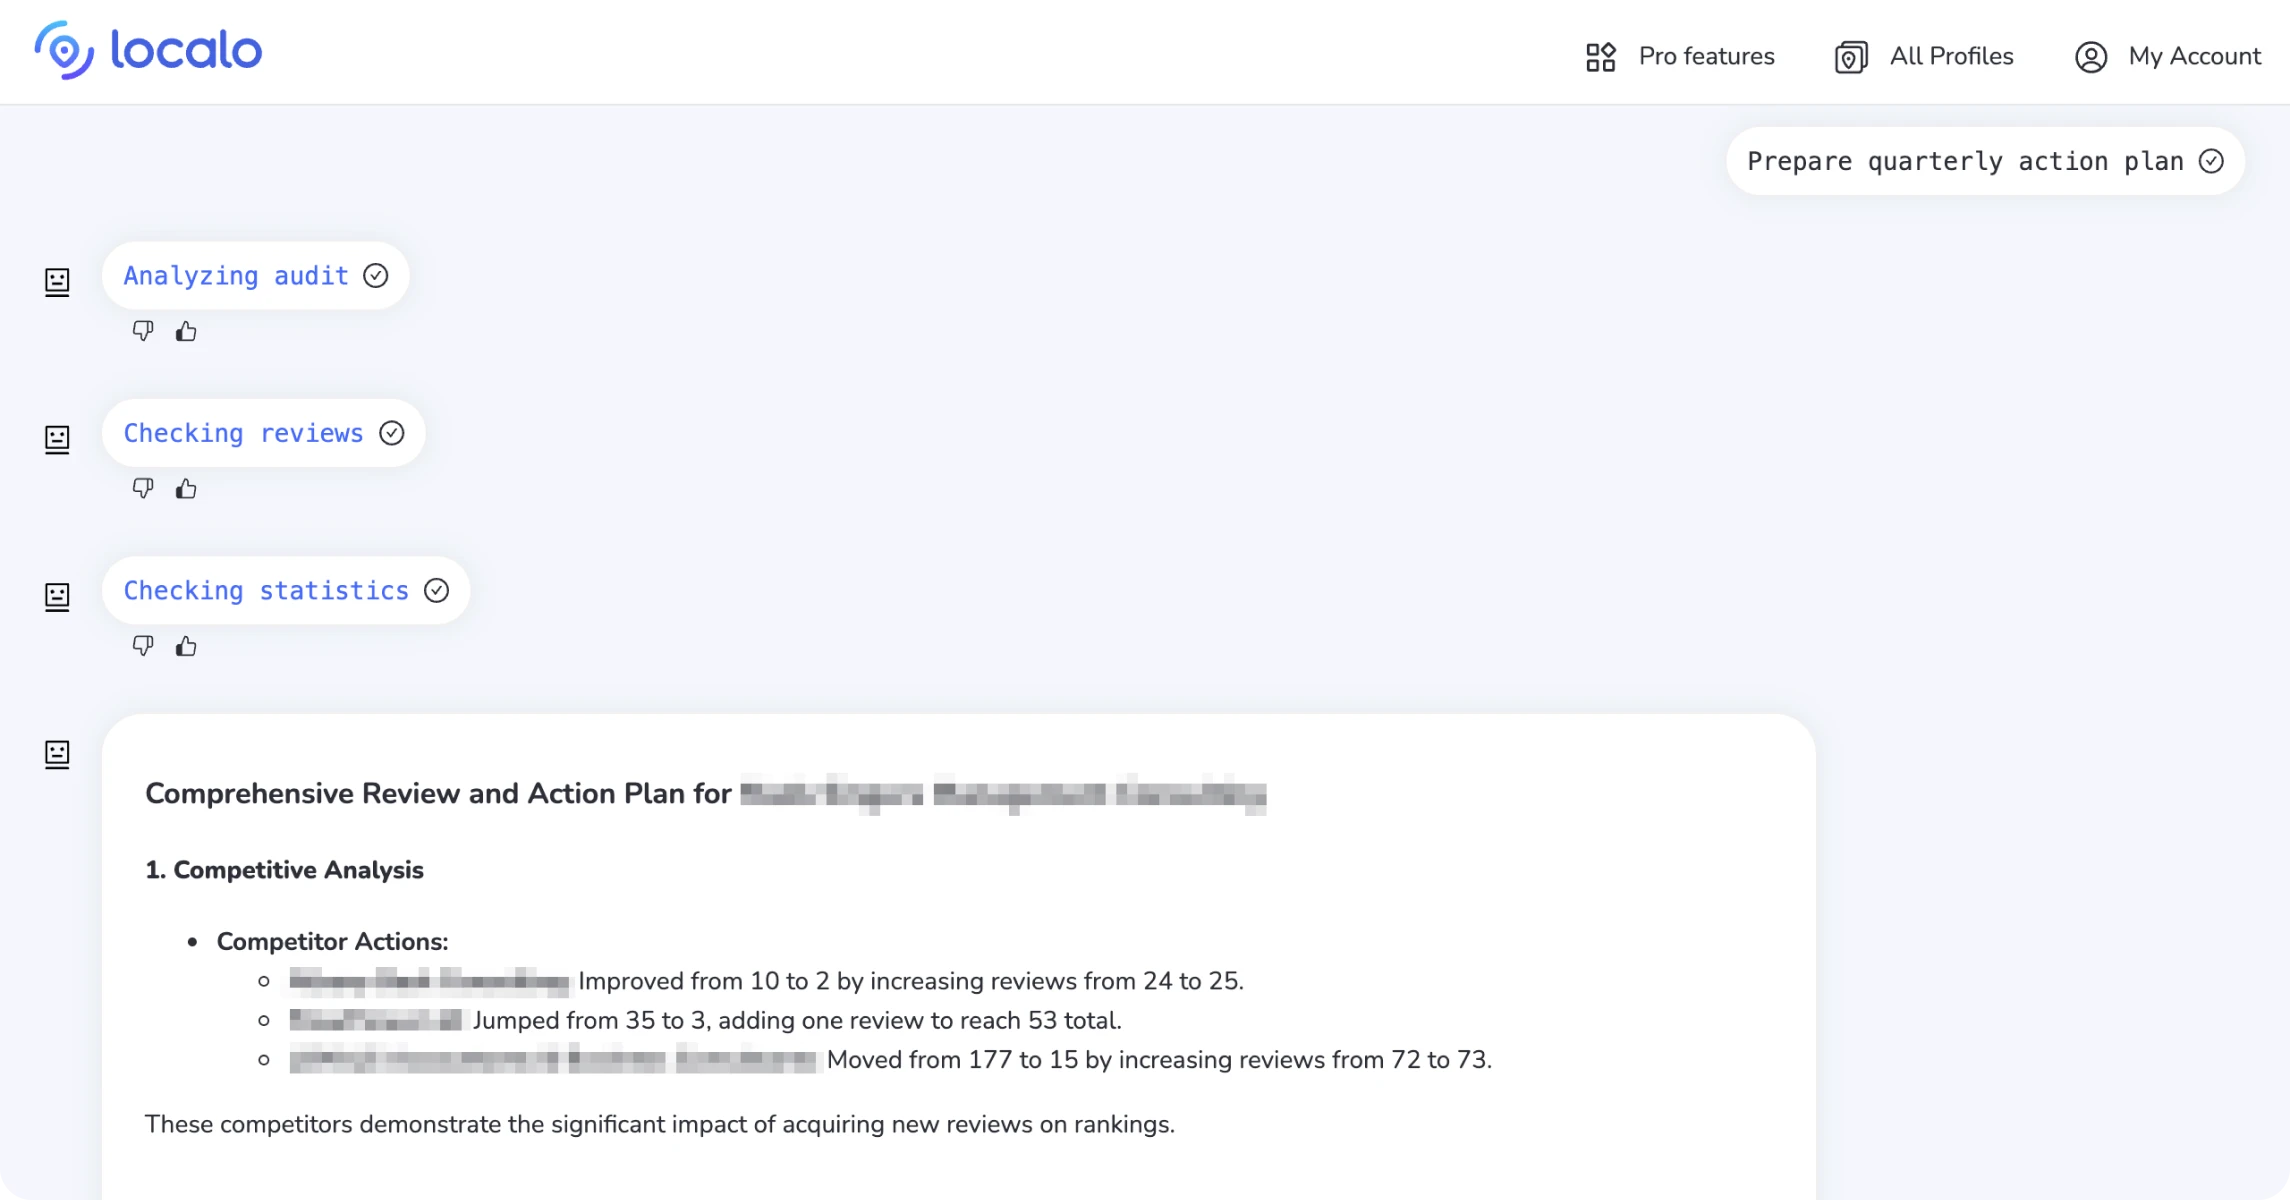Open the My Account profile icon
This screenshot has height=1200, width=2290.
click(x=2090, y=57)
